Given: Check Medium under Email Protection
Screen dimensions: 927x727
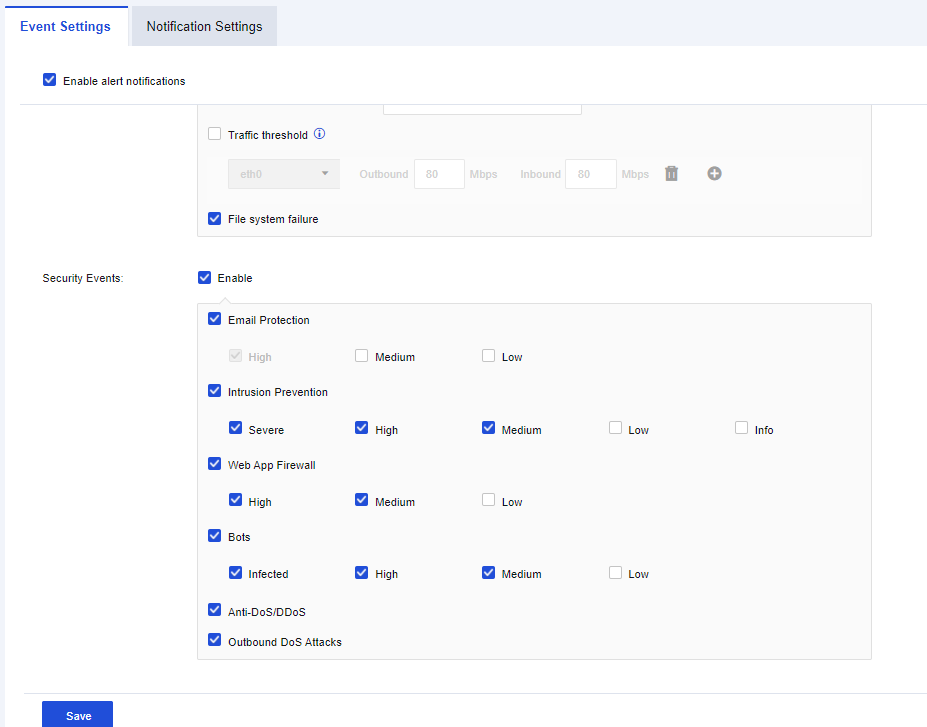Looking at the screenshot, I should (x=362, y=356).
